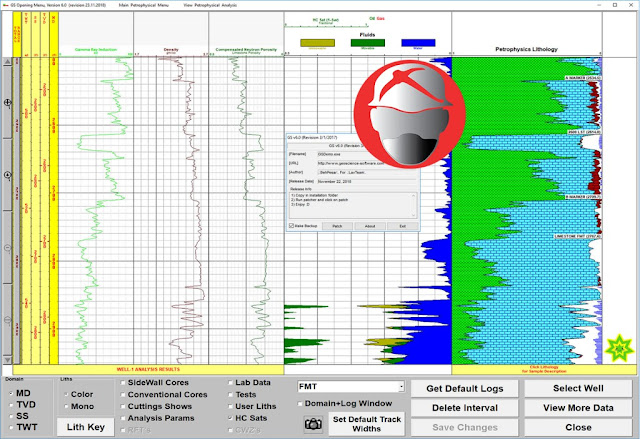Screen dimensions: 640x439
Task: Open View Petrophysical Analysis menu
Action: 210,5
